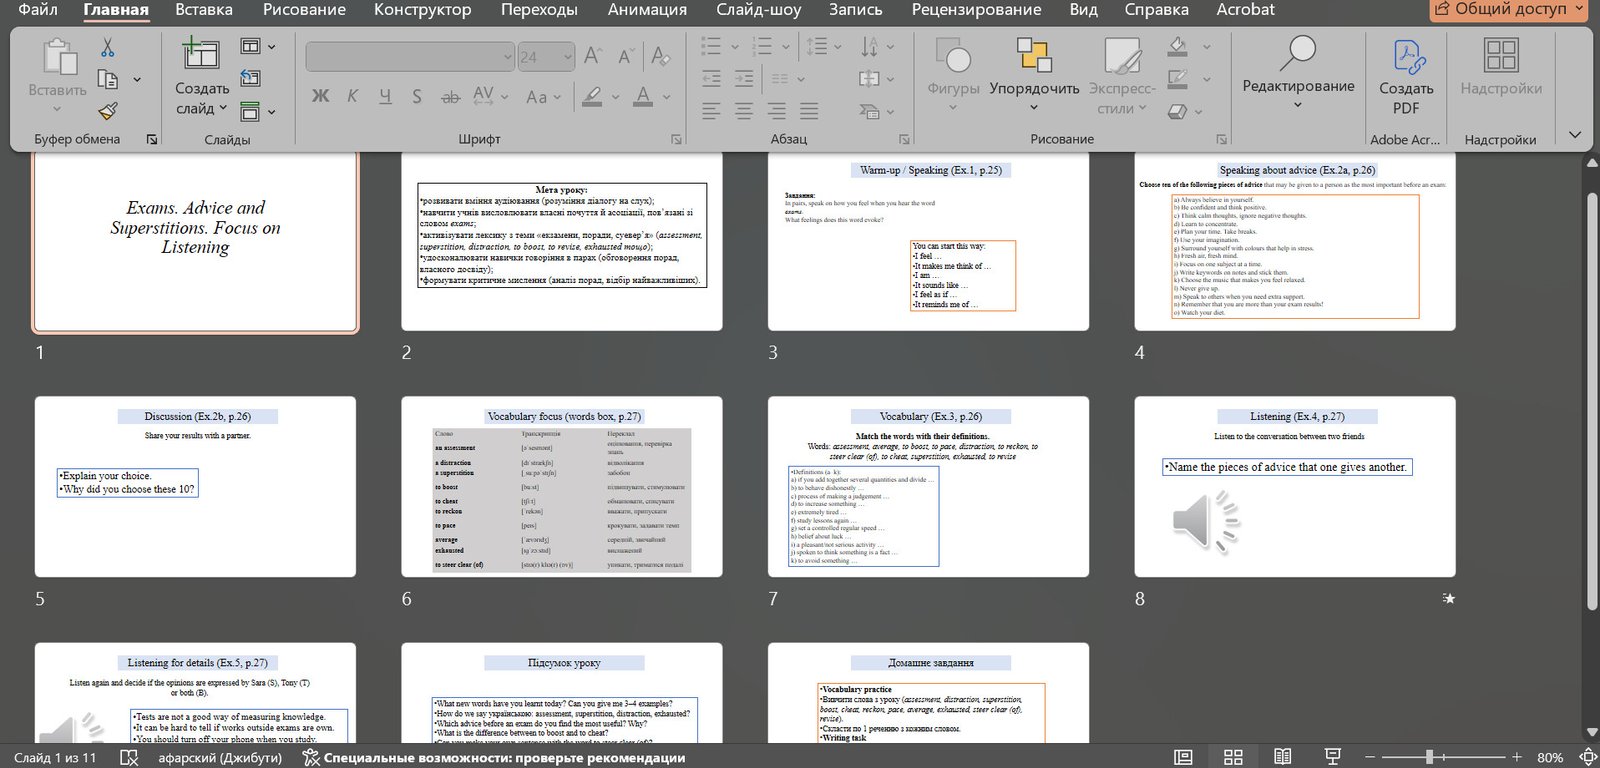Open the Упорядочить arrange tool
1600x768 pixels.
click(1034, 70)
